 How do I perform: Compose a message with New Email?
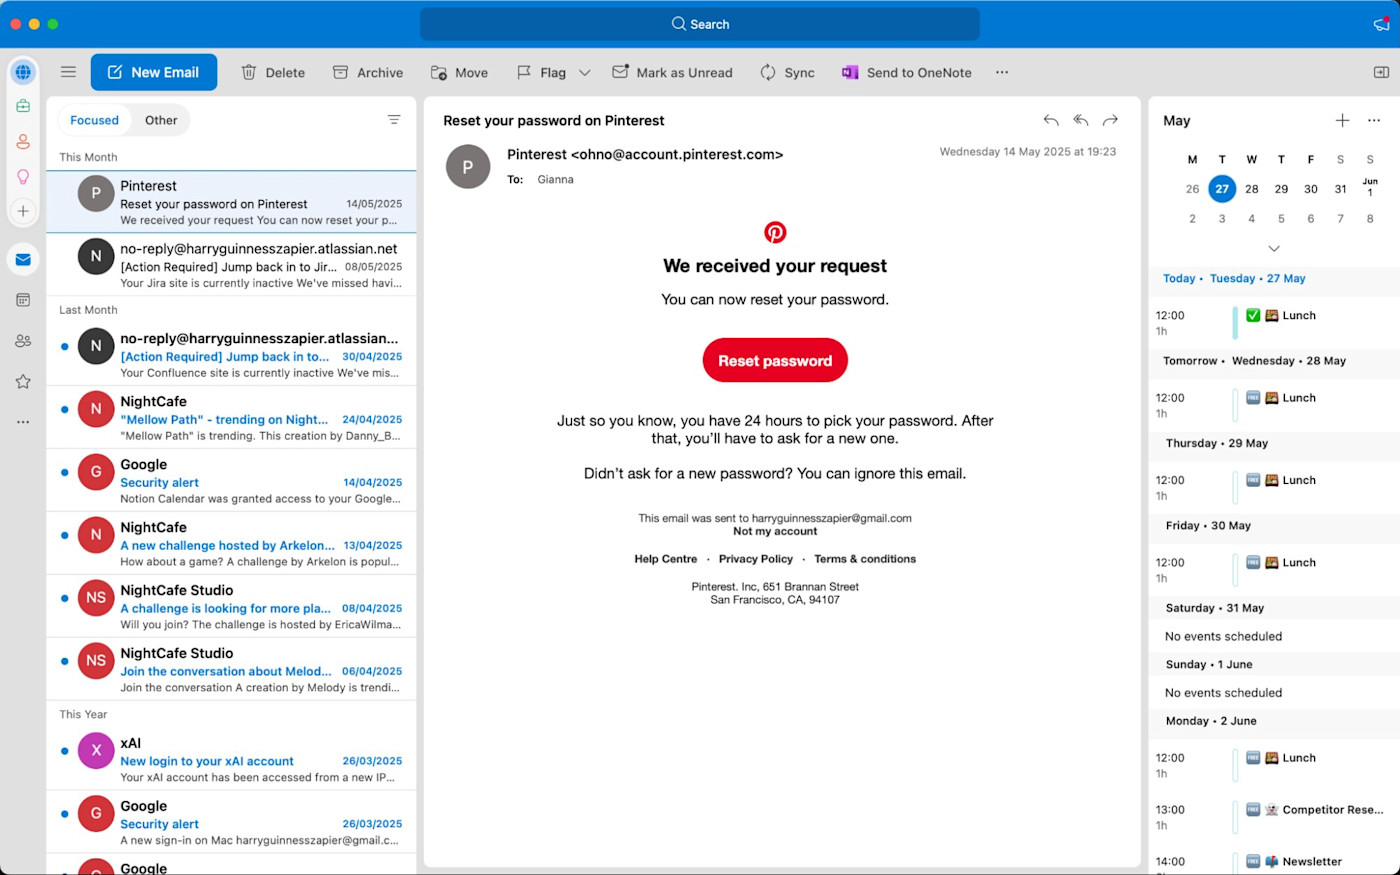click(x=154, y=72)
